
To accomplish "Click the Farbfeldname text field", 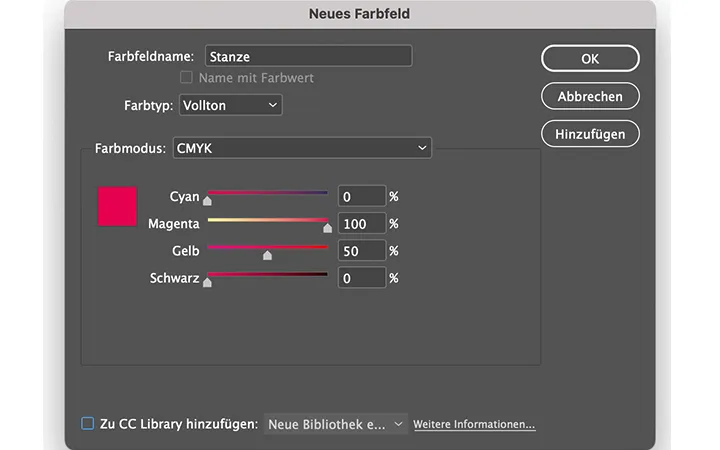I will click(308, 57).
